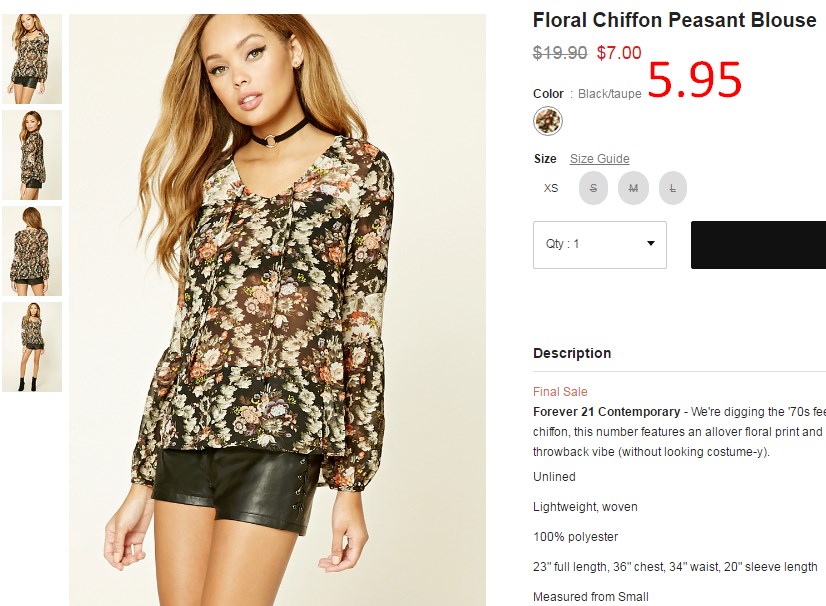Viewport: 826px width, 606px height.
Task: Open the Size Guide link
Action: pos(599,159)
